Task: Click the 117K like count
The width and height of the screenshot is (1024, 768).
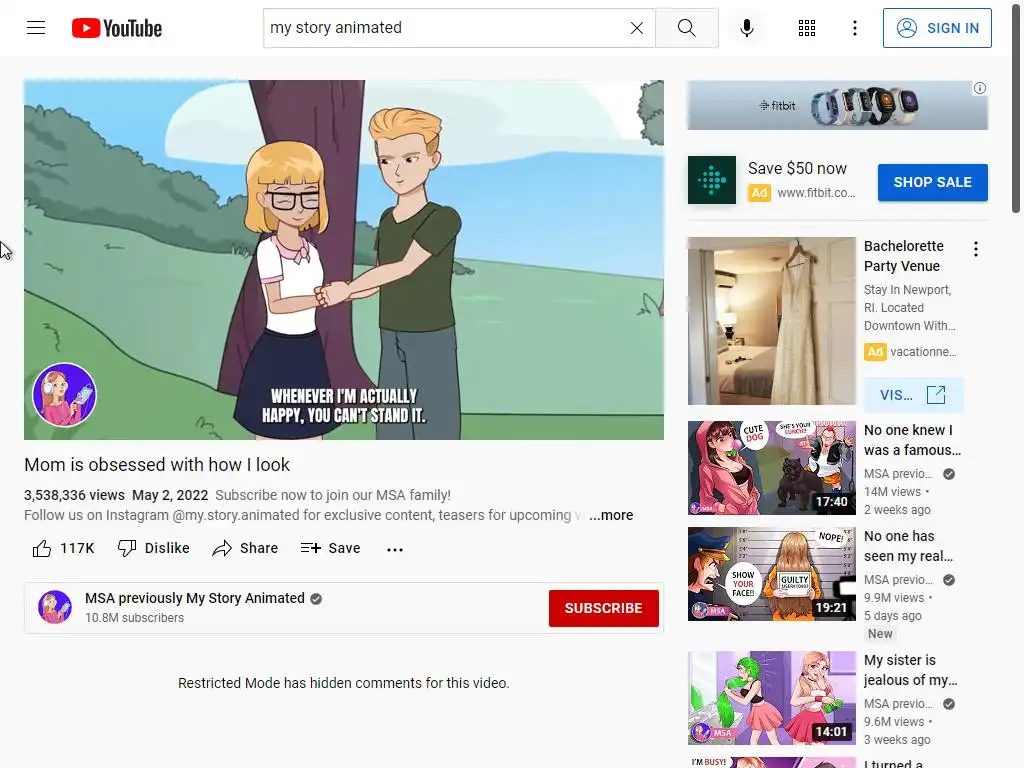Action: click(x=78, y=549)
